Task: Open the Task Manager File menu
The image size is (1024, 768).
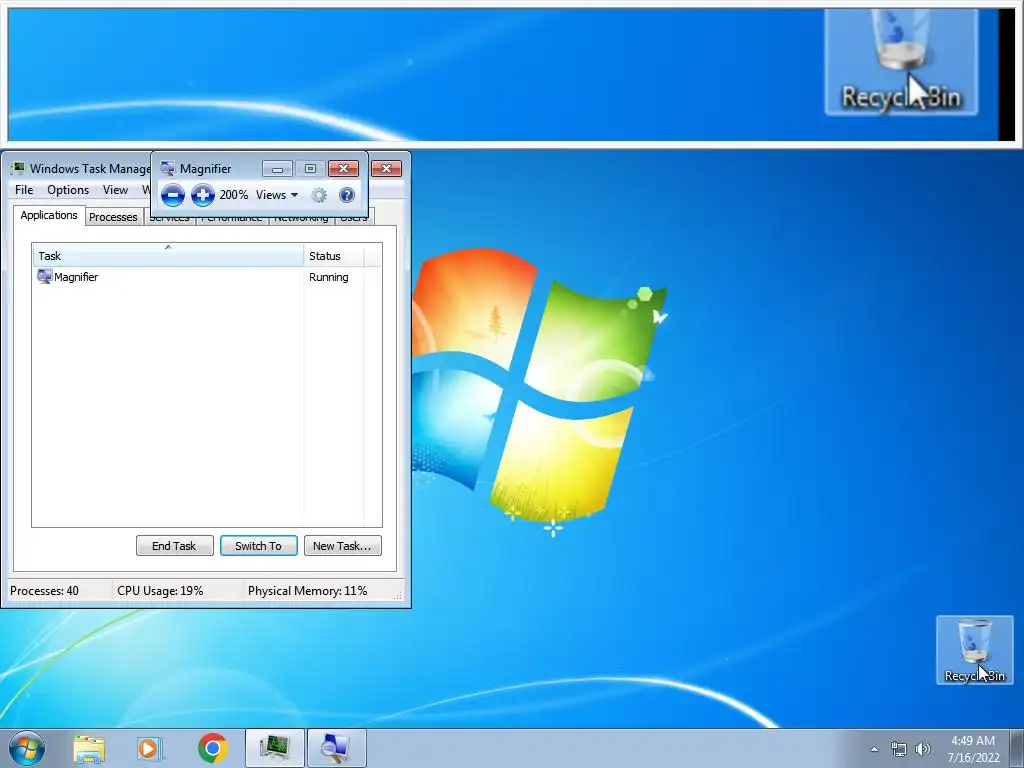Action: click(24, 190)
